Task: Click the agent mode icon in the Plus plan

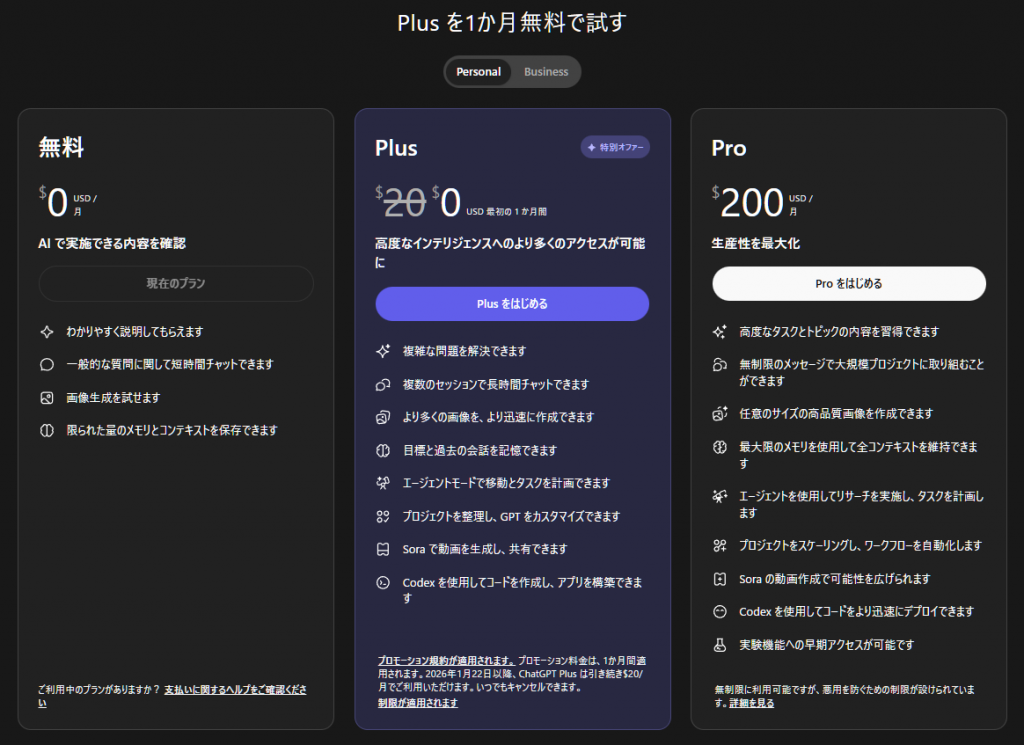Action: click(382, 483)
